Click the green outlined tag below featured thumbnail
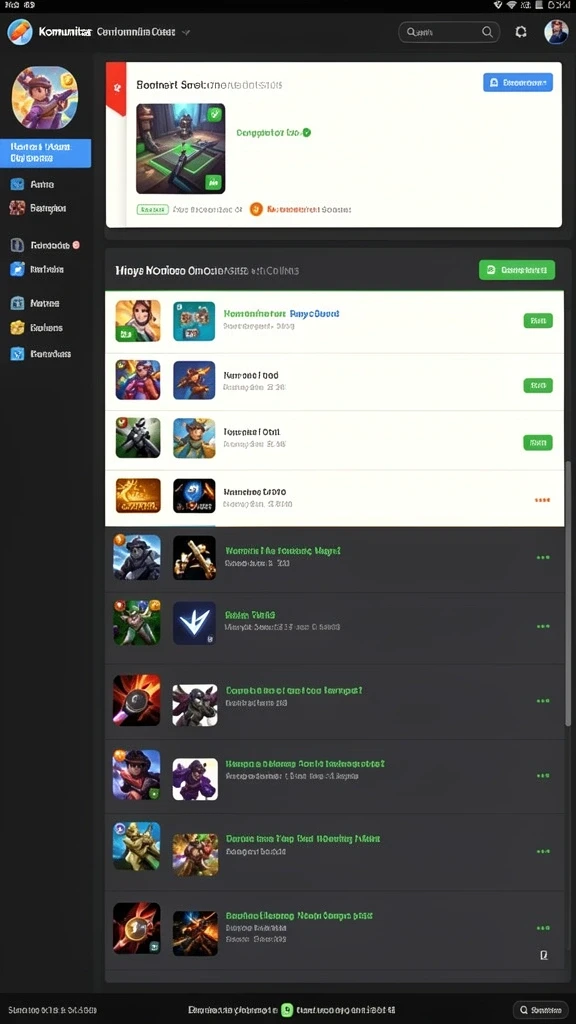This screenshot has height=1024, width=576. [153, 210]
